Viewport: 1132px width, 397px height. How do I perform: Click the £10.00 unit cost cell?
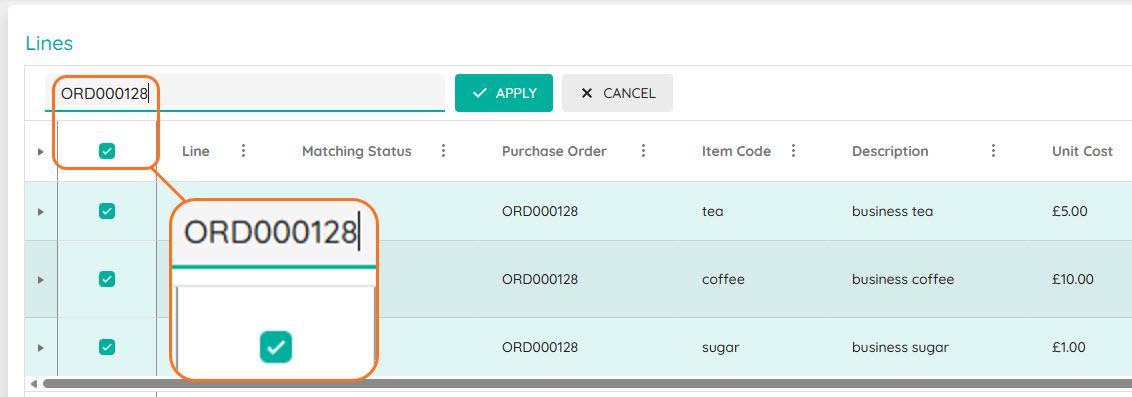click(x=1073, y=279)
